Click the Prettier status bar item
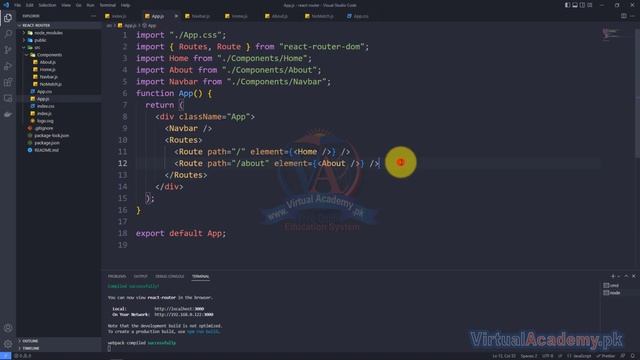 pyautogui.click(x=606, y=356)
